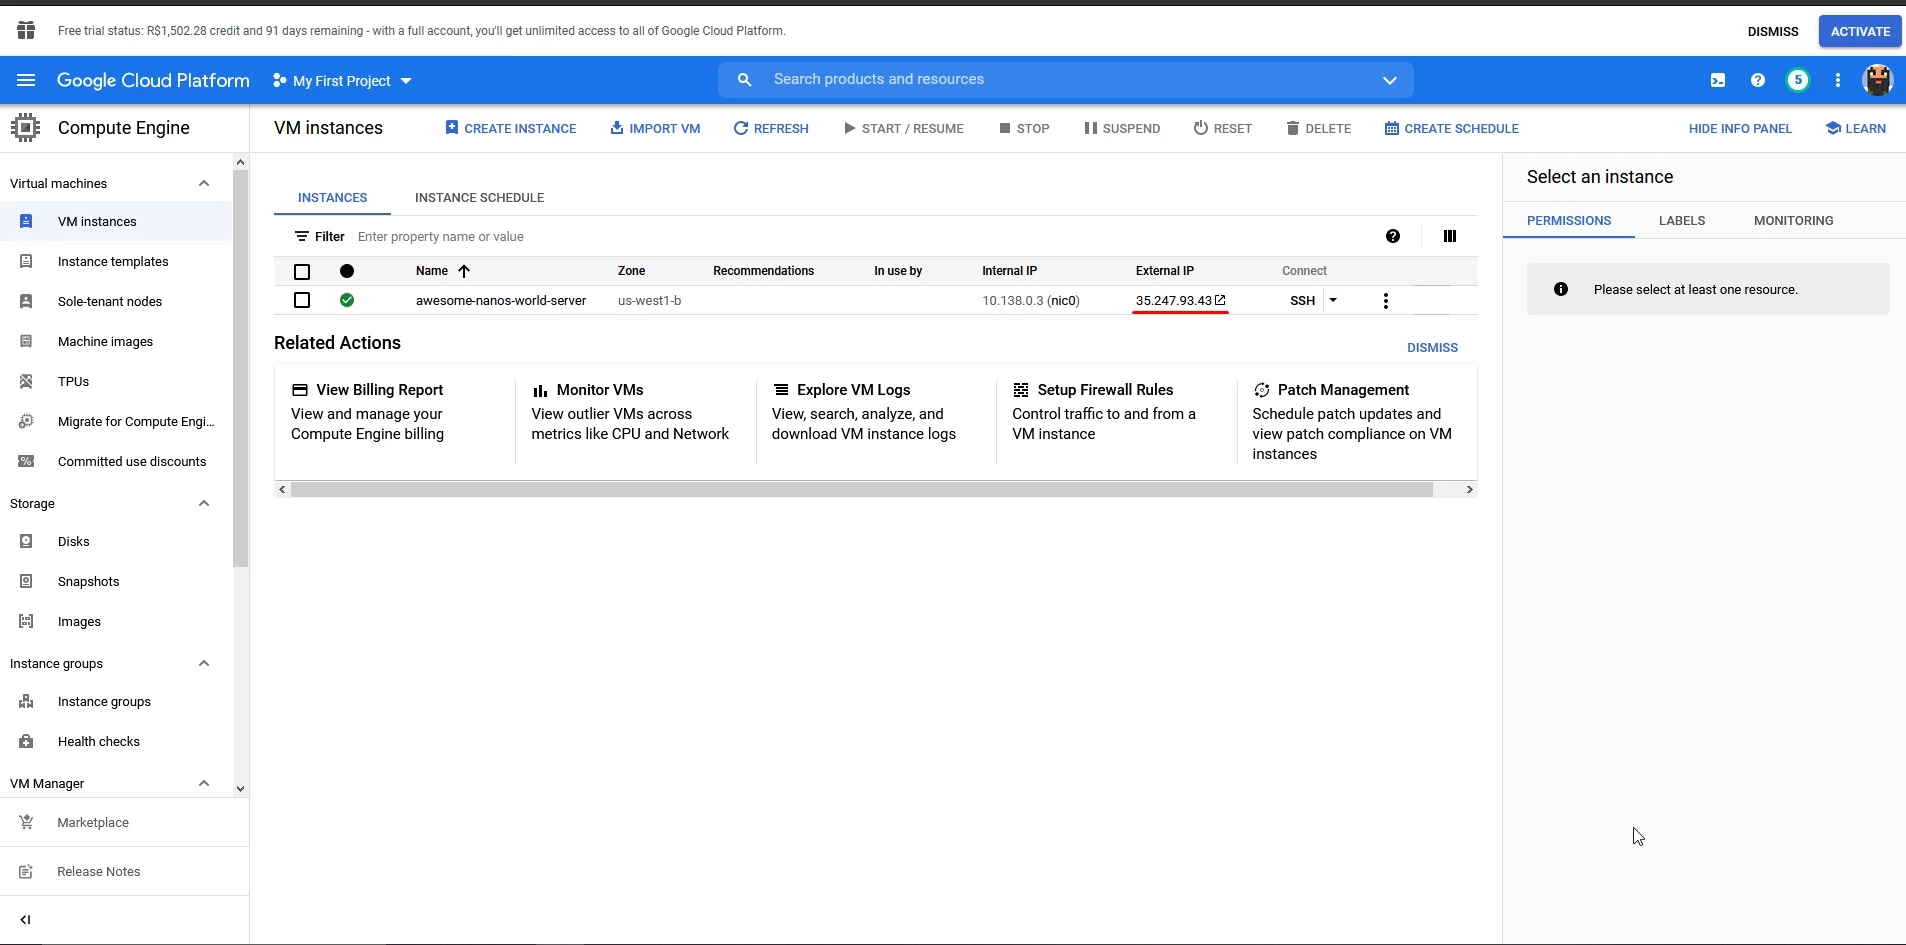Open the gift icon in the free trial banner

[26, 31]
